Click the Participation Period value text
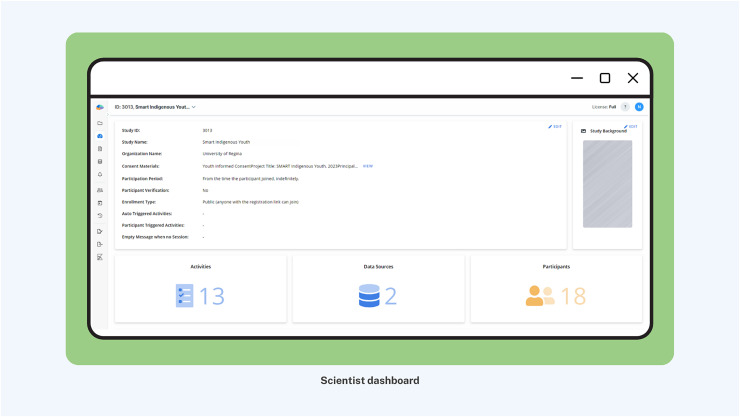This screenshot has width=740, height=417. point(251,179)
